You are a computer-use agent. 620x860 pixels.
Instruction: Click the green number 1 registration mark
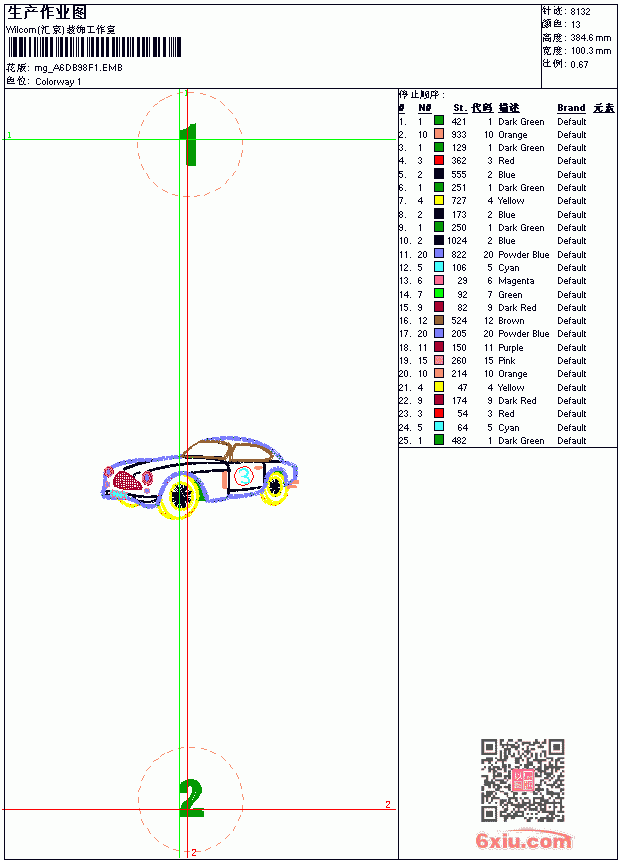(189, 144)
